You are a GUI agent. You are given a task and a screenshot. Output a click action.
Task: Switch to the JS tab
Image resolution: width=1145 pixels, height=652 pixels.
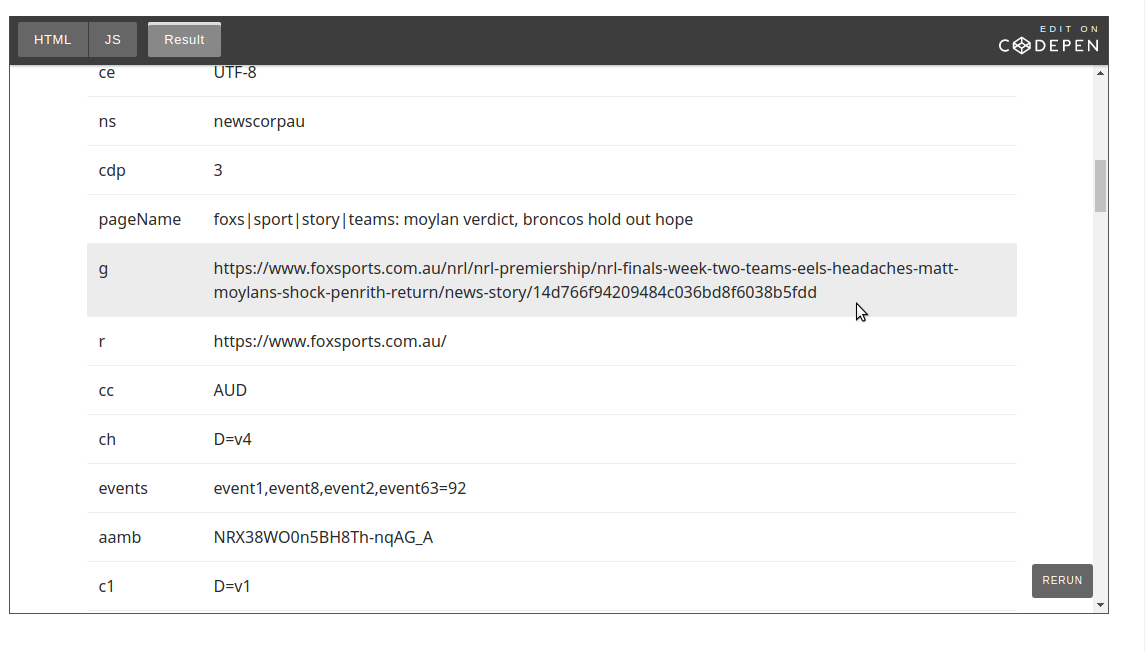pyautogui.click(x=112, y=39)
